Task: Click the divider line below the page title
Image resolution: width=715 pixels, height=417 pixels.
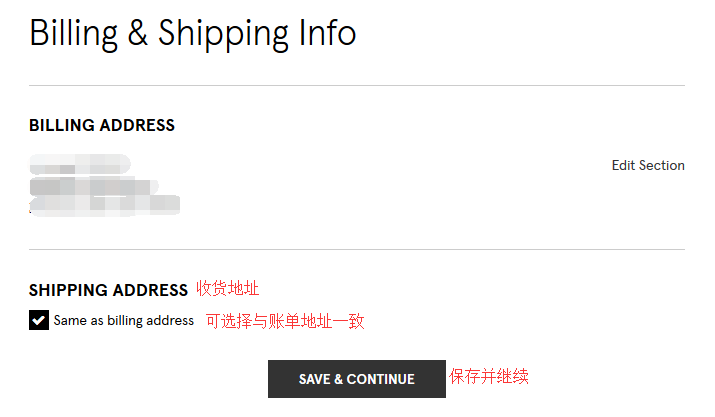Action: (x=357, y=86)
